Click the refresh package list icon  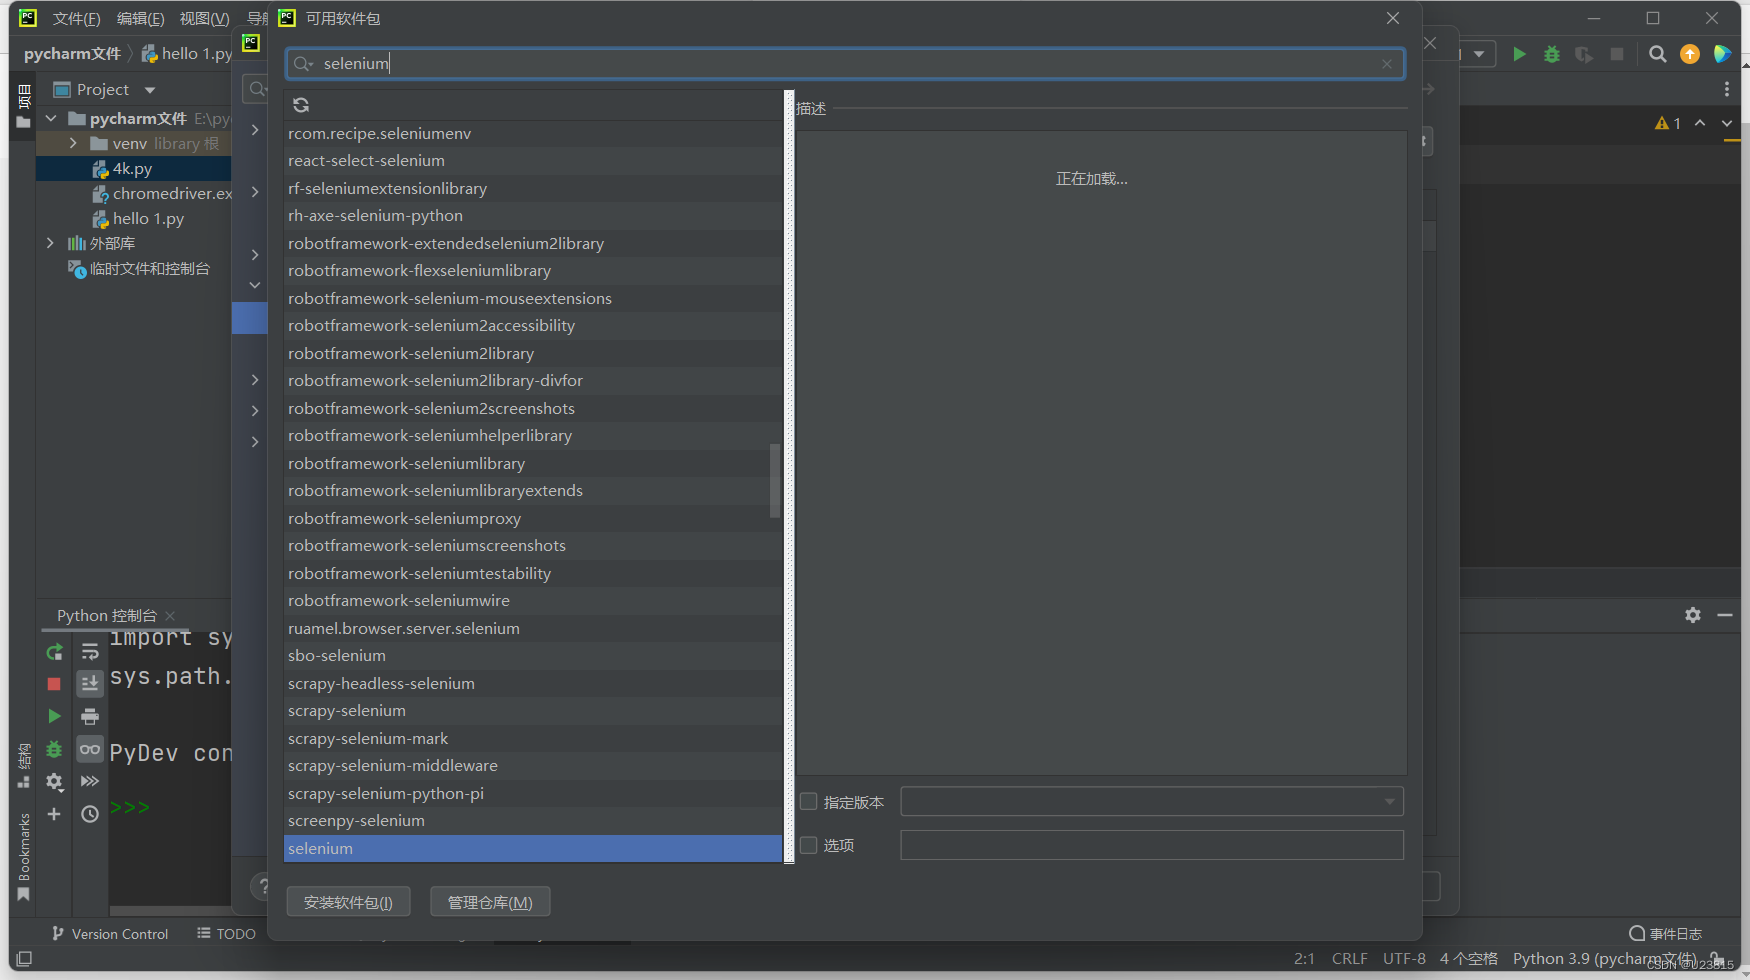(301, 105)
